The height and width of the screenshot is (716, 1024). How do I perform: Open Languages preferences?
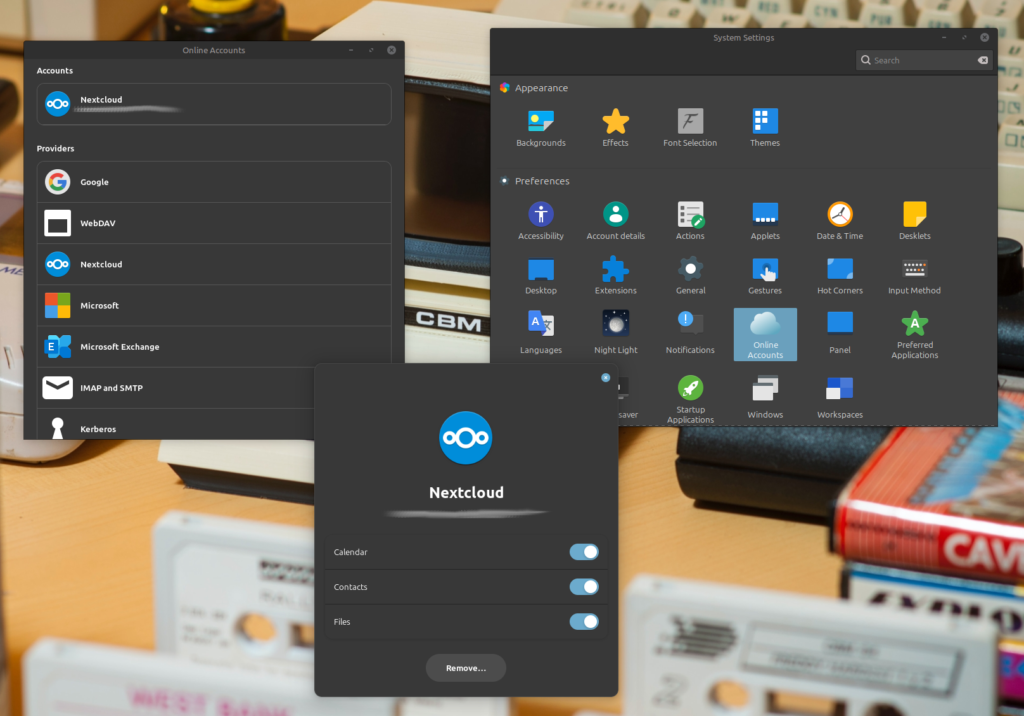541,333
